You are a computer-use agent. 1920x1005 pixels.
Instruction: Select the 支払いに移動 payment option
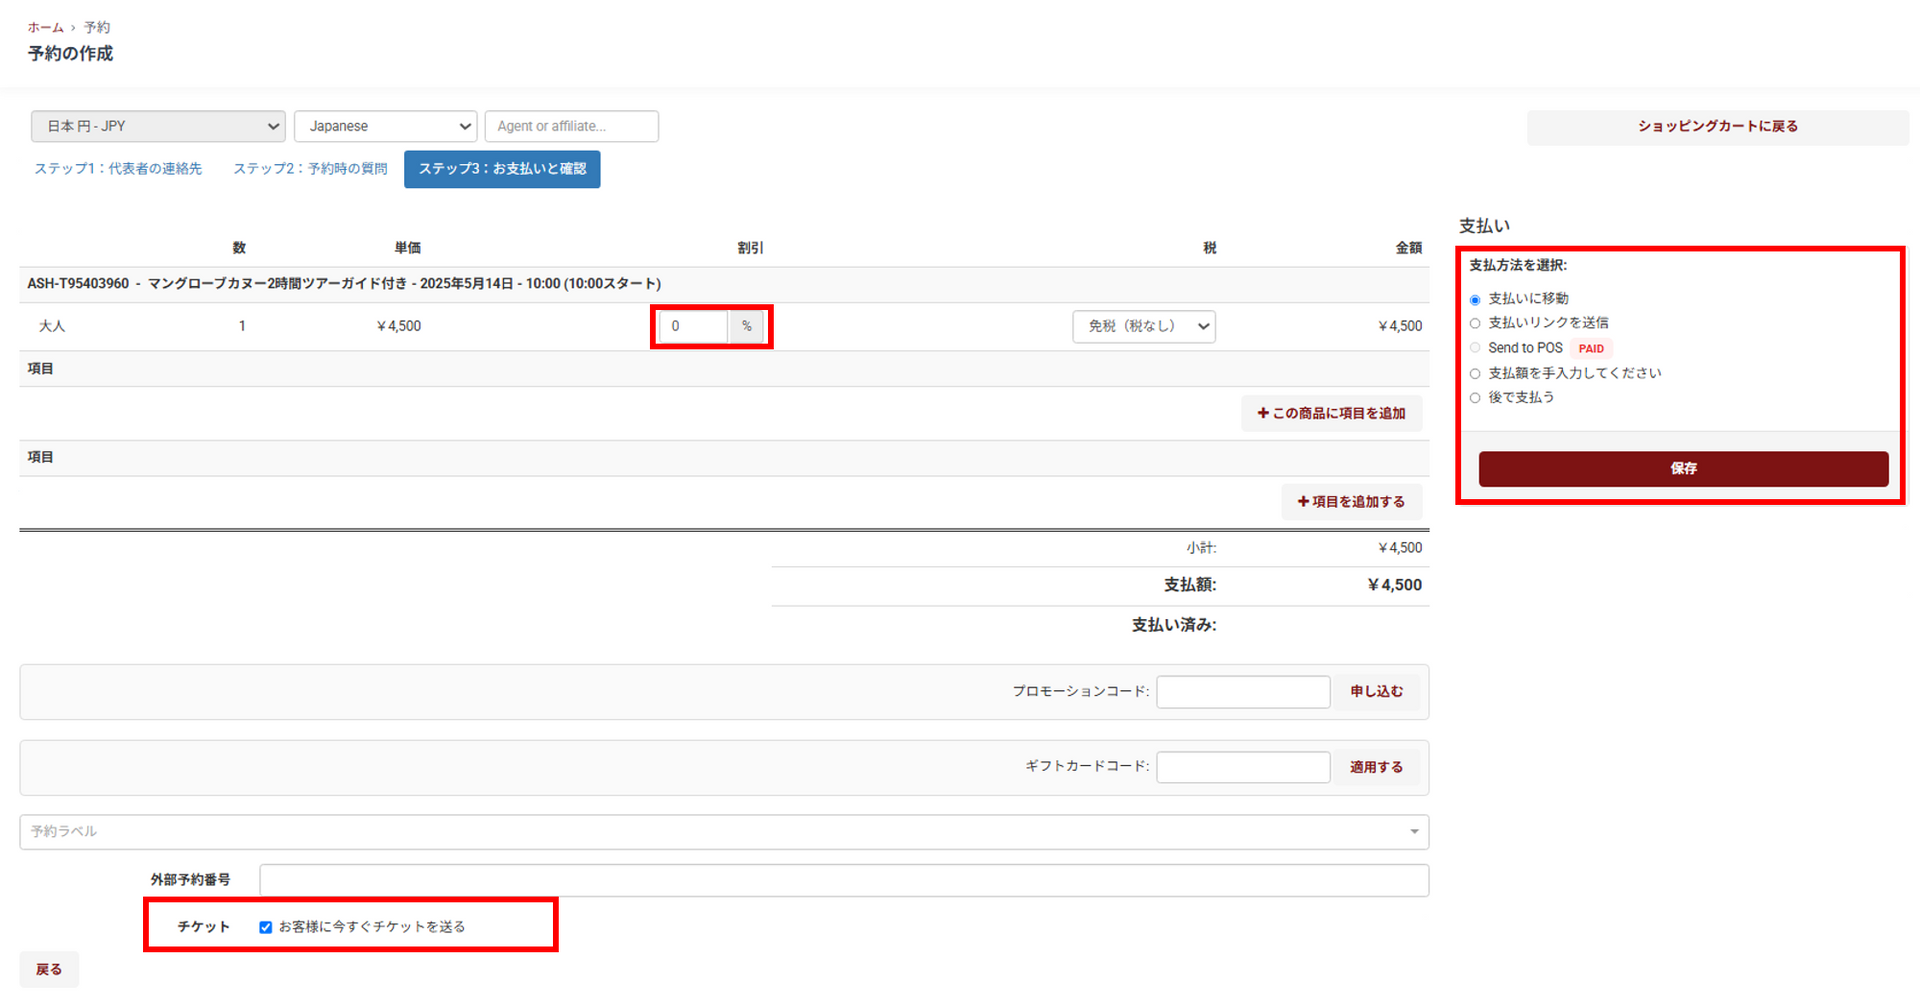[x=1475, y=300]
